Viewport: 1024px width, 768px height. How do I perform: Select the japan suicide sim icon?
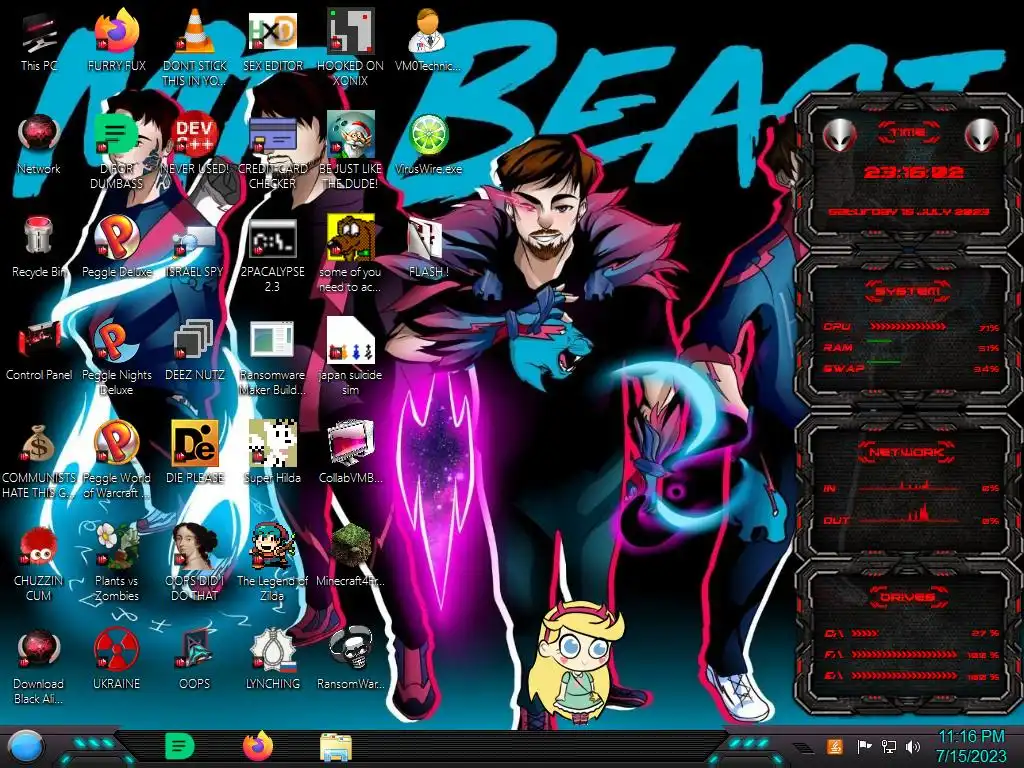(x=350, y=355)
